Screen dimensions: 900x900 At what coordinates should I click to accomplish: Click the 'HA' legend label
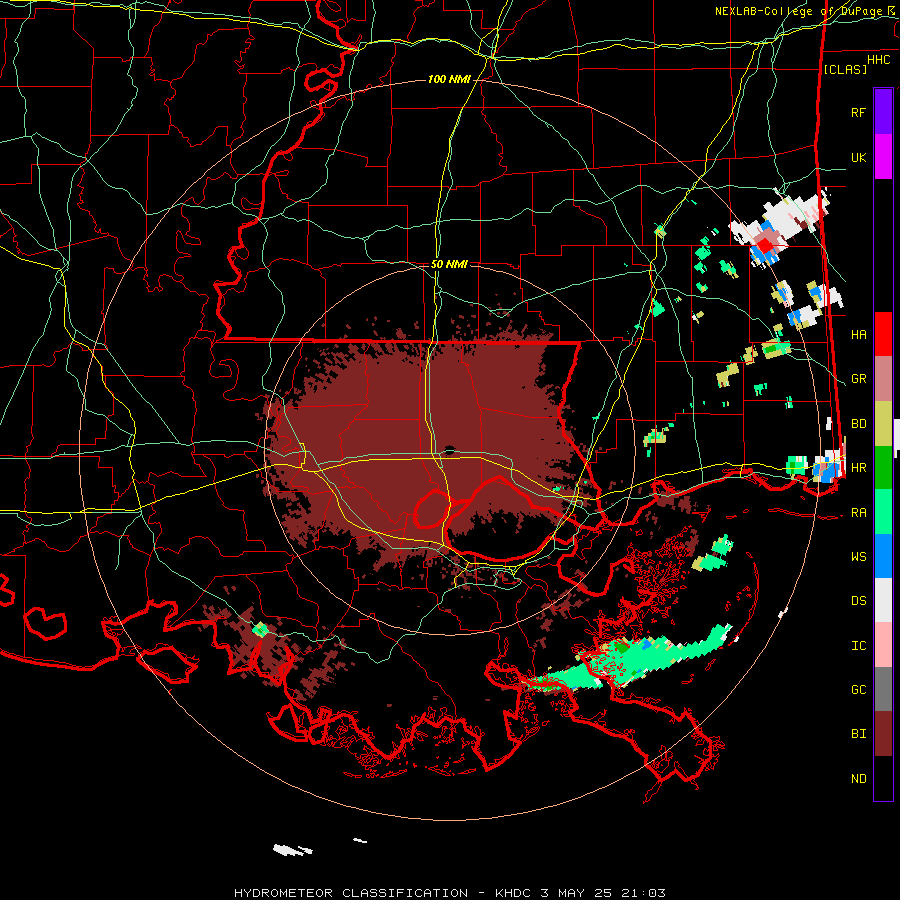coord(858,334)
